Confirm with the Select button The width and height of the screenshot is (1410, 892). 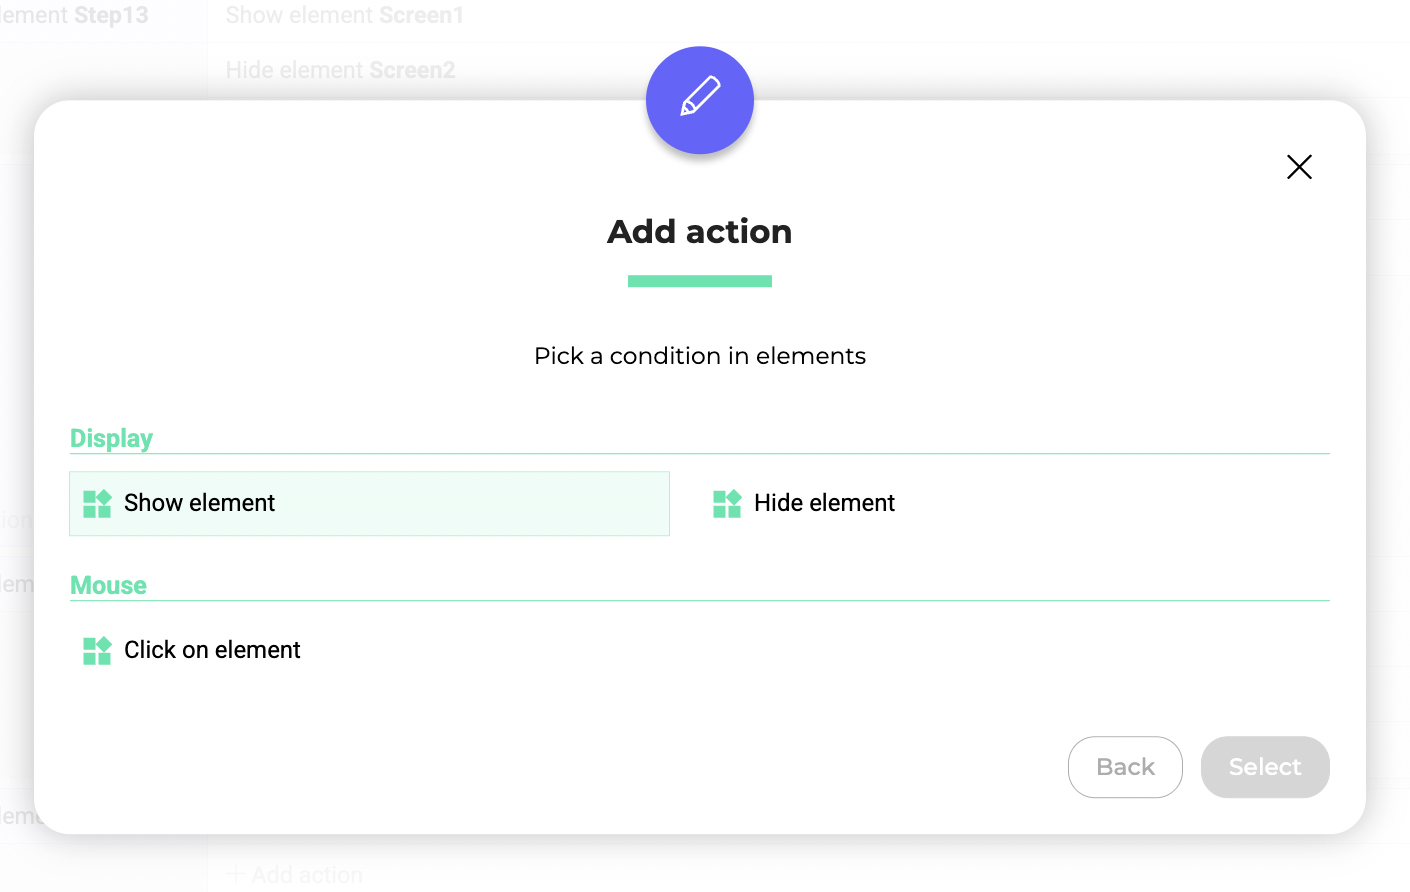(x=1265, y=767)
